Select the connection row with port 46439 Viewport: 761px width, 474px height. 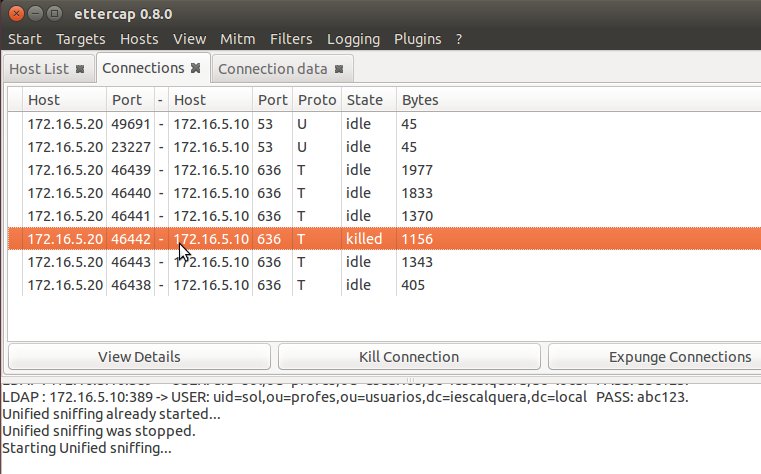pos(384,170)
